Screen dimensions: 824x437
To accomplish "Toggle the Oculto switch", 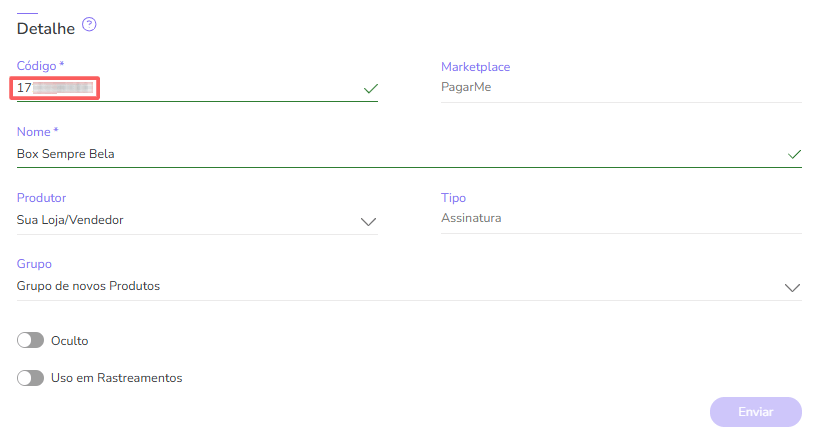I will pos(31,341).
